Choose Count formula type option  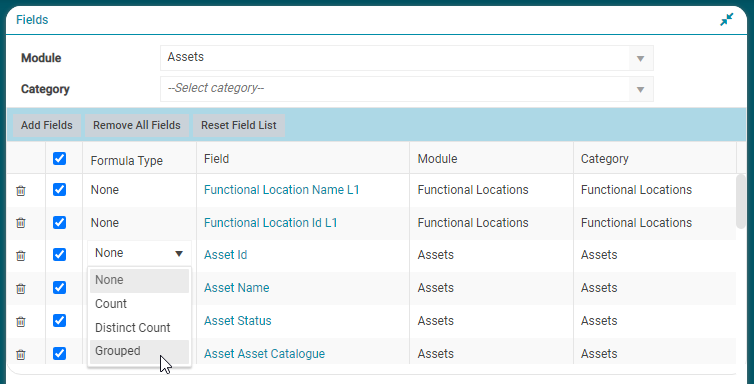[x=139, y=304]
